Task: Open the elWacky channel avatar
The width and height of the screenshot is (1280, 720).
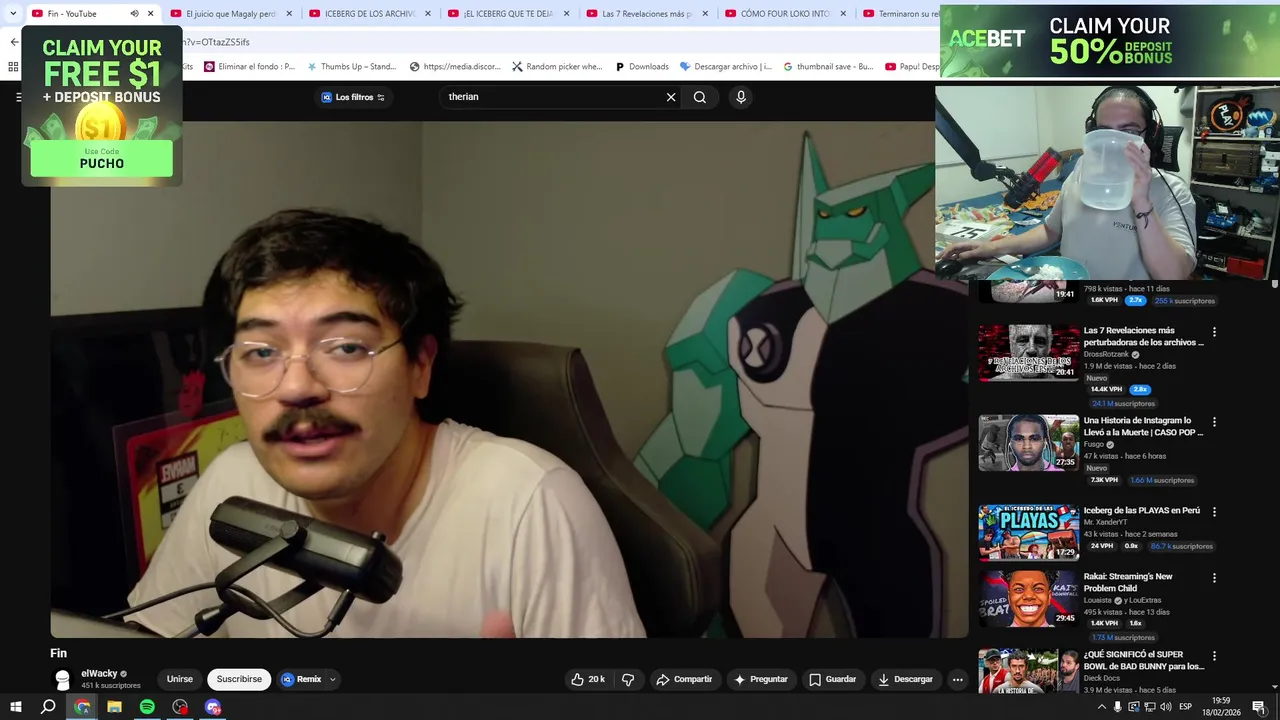Action: click(63, 679)
